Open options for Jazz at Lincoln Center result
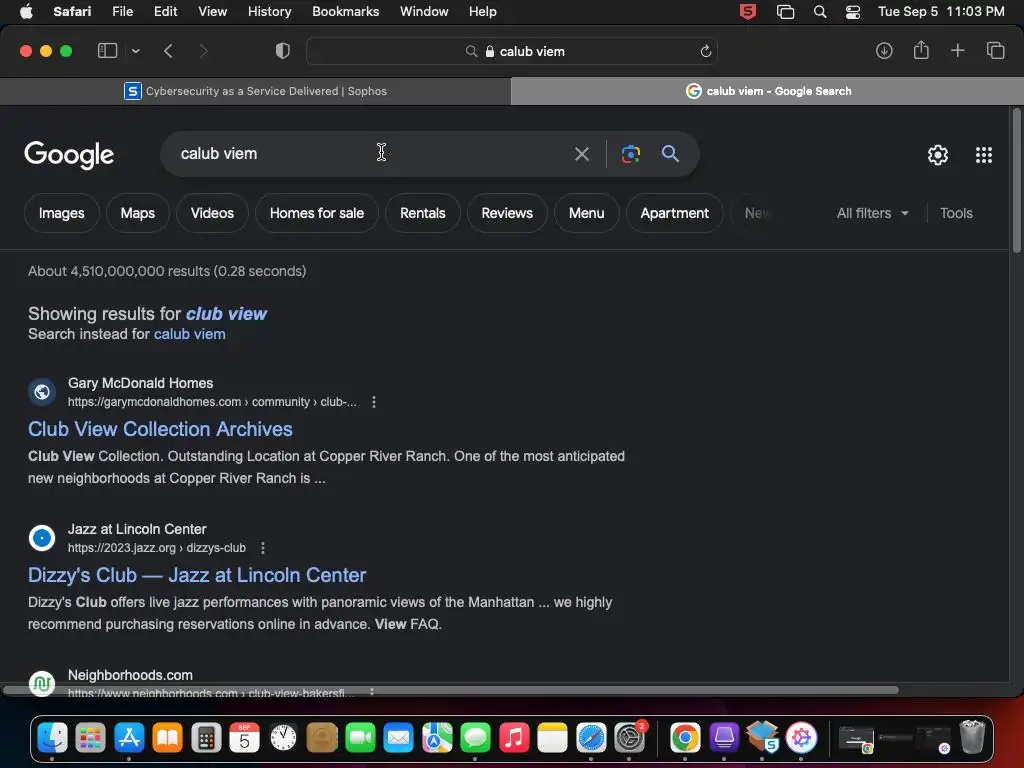This screenshot has height=768, width=1024. [x=263, y=548]
